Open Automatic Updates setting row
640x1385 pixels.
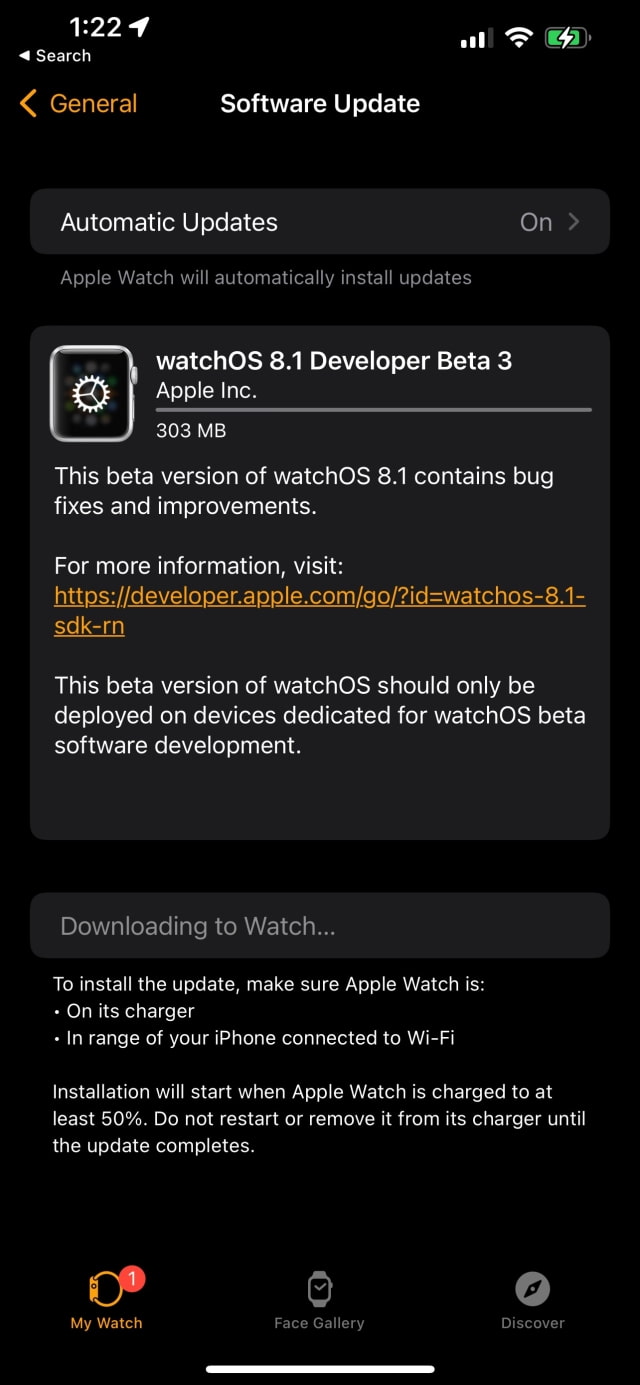pyautogui.click(x=320, y=222)
